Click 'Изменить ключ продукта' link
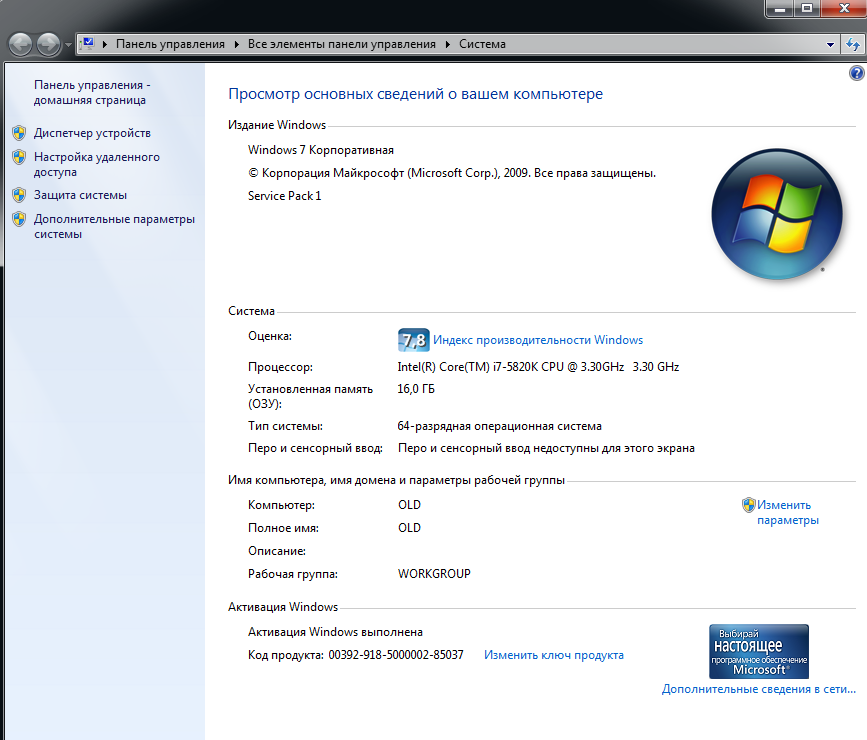 click(554, 655)
